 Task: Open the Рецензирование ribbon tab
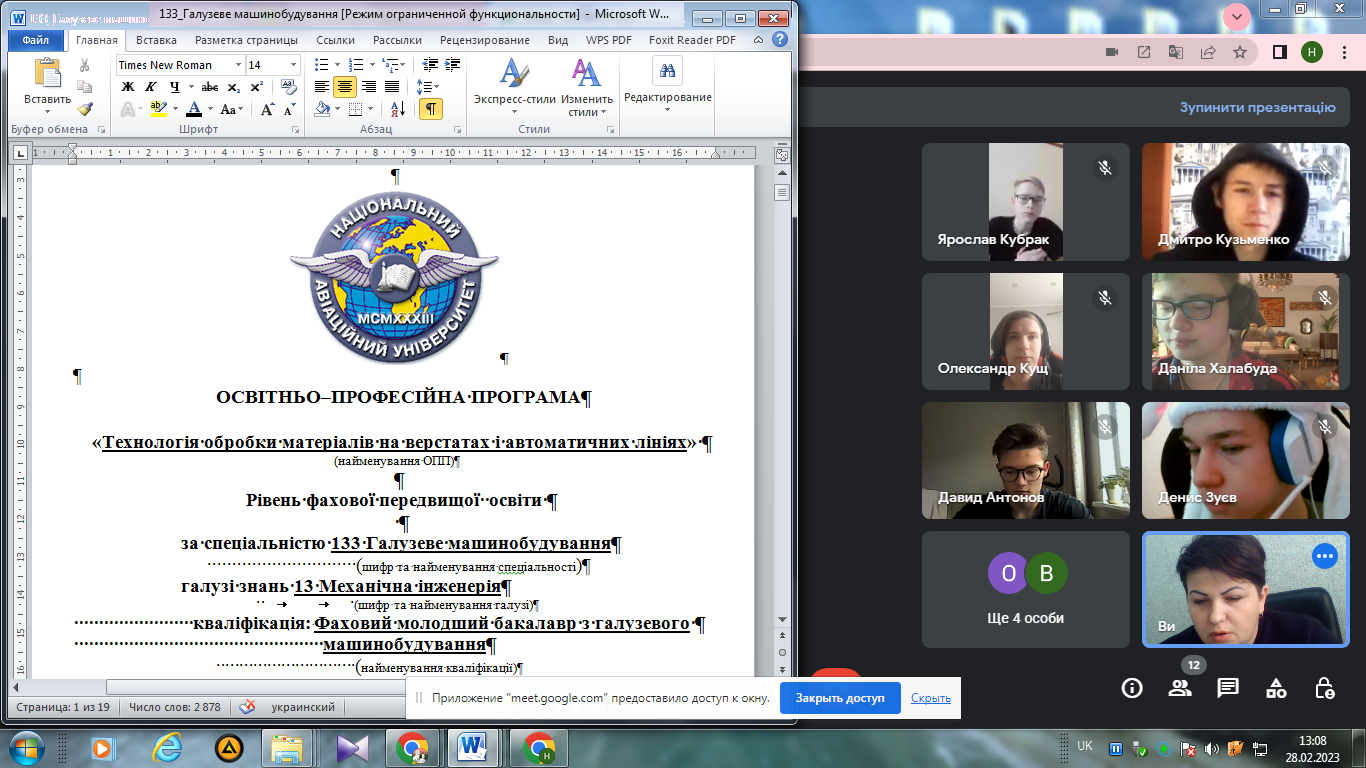click(485, 40)
